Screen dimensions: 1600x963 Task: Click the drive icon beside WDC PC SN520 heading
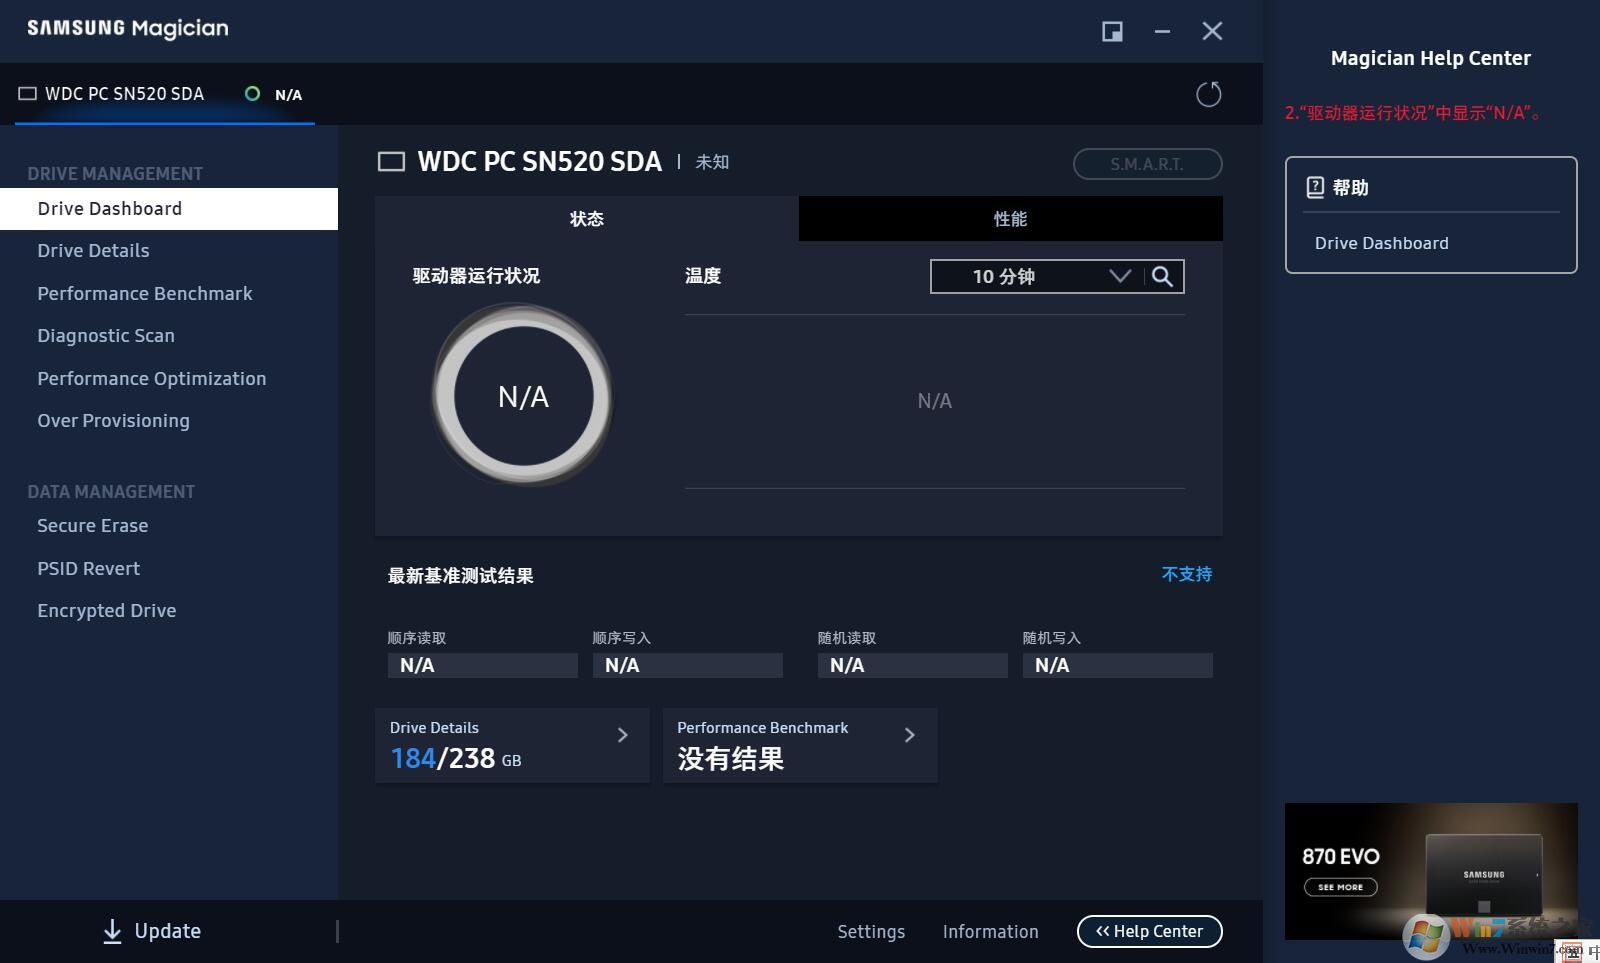[x=391, y=162]
